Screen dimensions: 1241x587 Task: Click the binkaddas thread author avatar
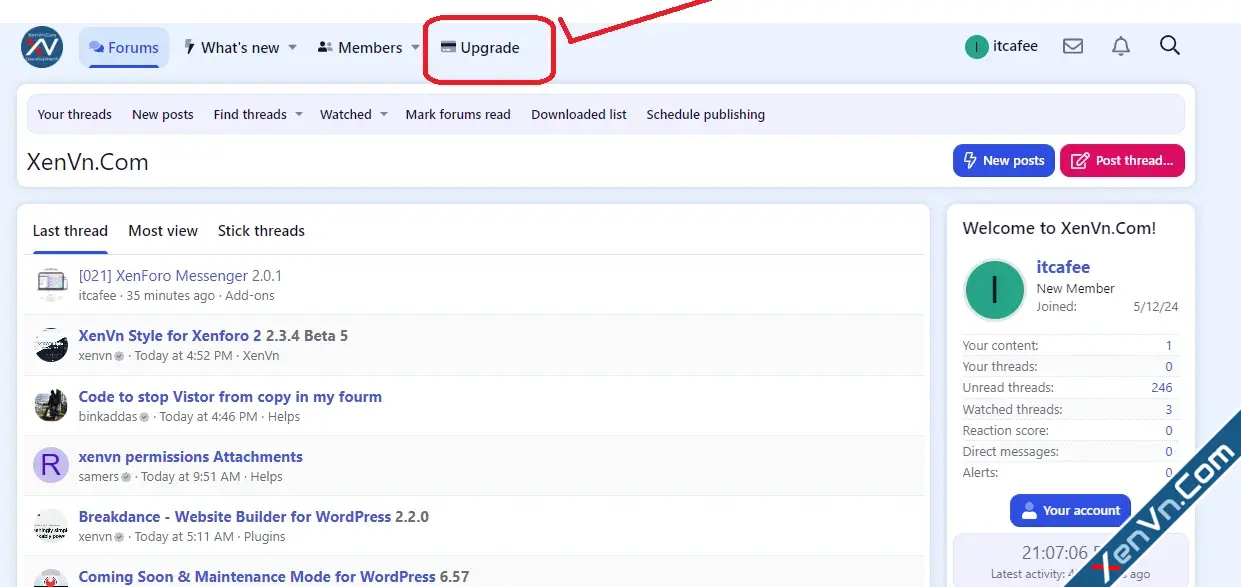(x=51, y=405)
